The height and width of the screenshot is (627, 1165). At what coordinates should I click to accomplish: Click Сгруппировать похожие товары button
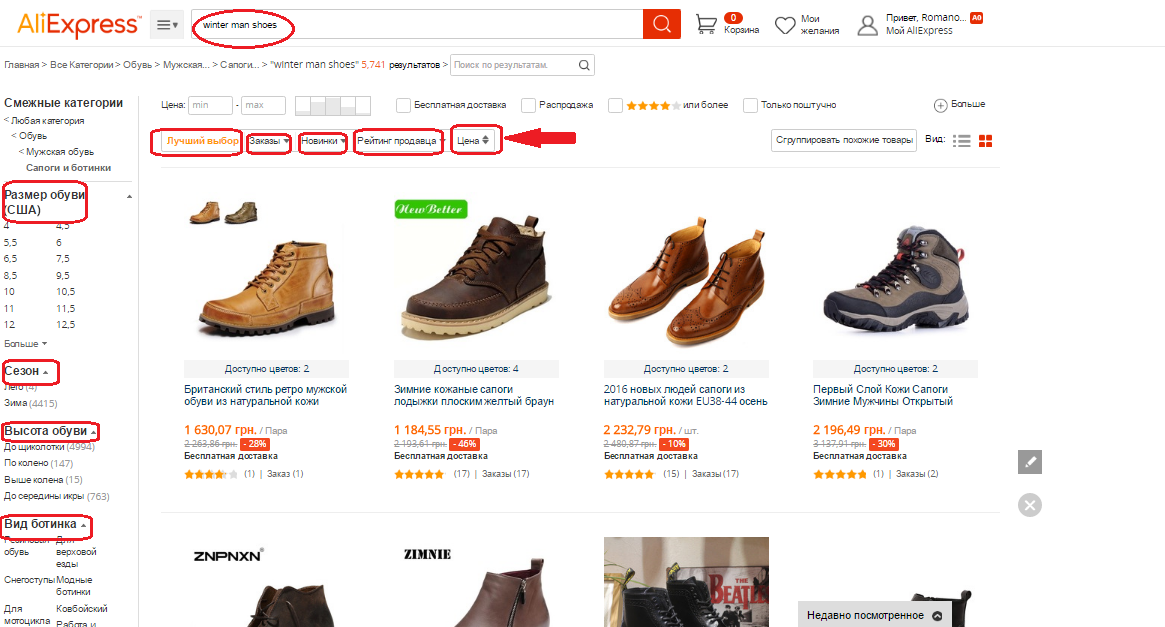[844, 140]
